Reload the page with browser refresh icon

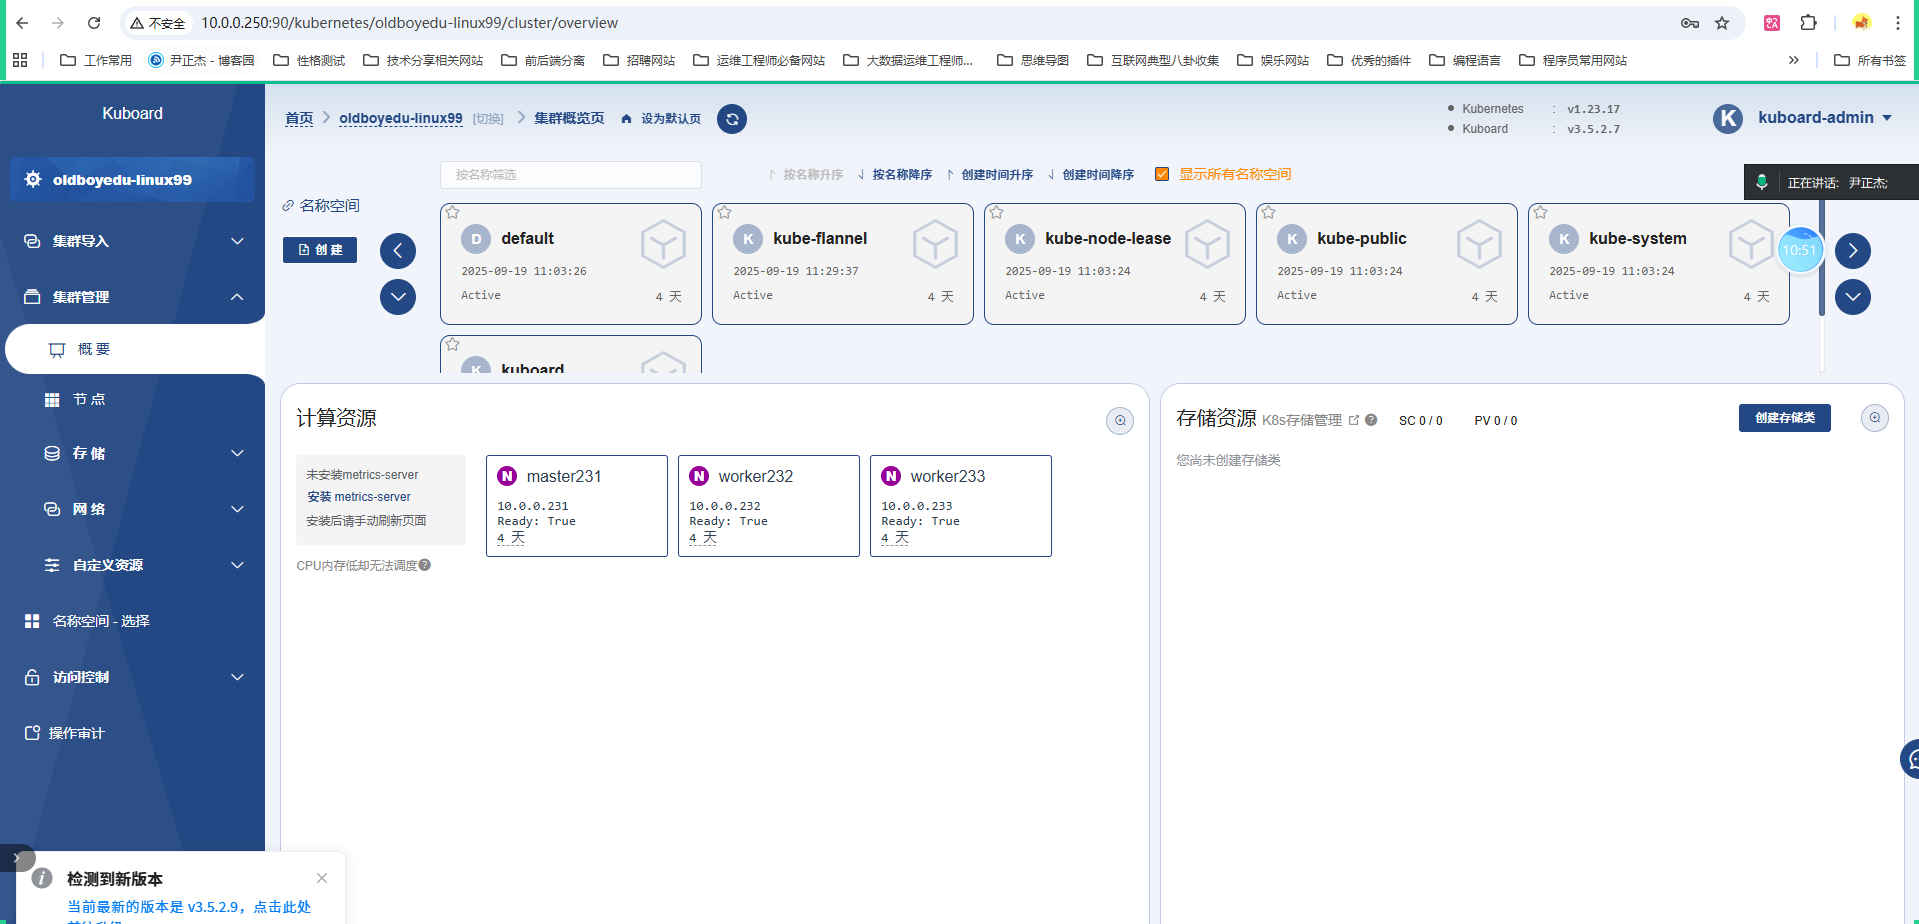click(x=94, y=23)
